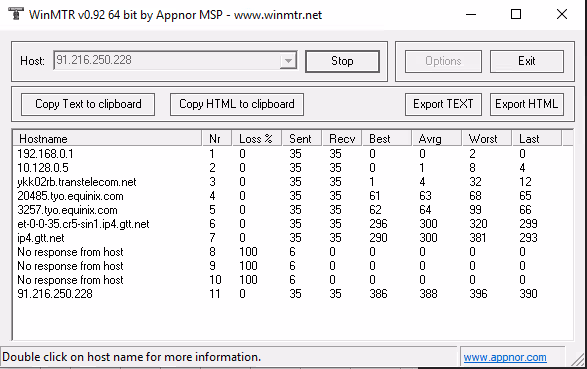This screenshot has height=369, width=587.
Task: Click the Exit button
Action: [526, 61]
